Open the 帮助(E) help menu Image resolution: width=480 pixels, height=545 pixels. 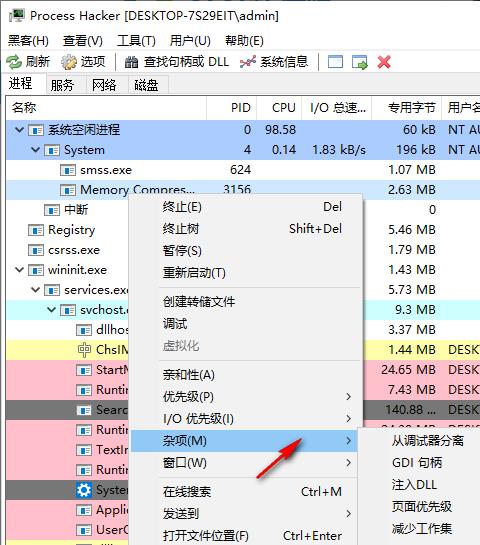click(244, 41)
